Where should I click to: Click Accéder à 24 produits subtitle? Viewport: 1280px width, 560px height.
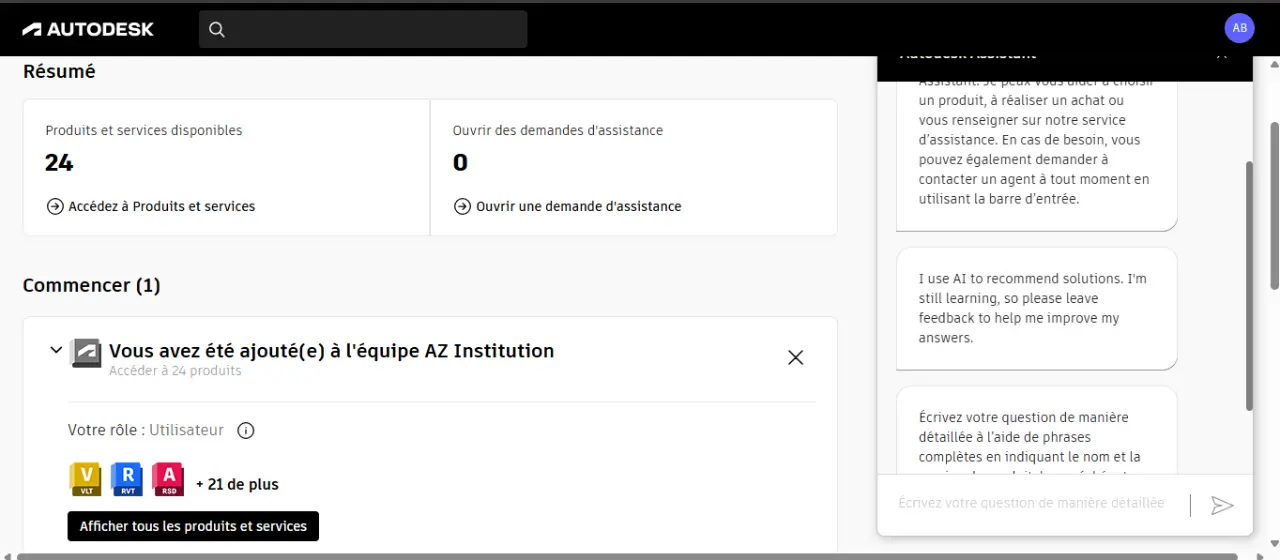[x=175, y=371]
